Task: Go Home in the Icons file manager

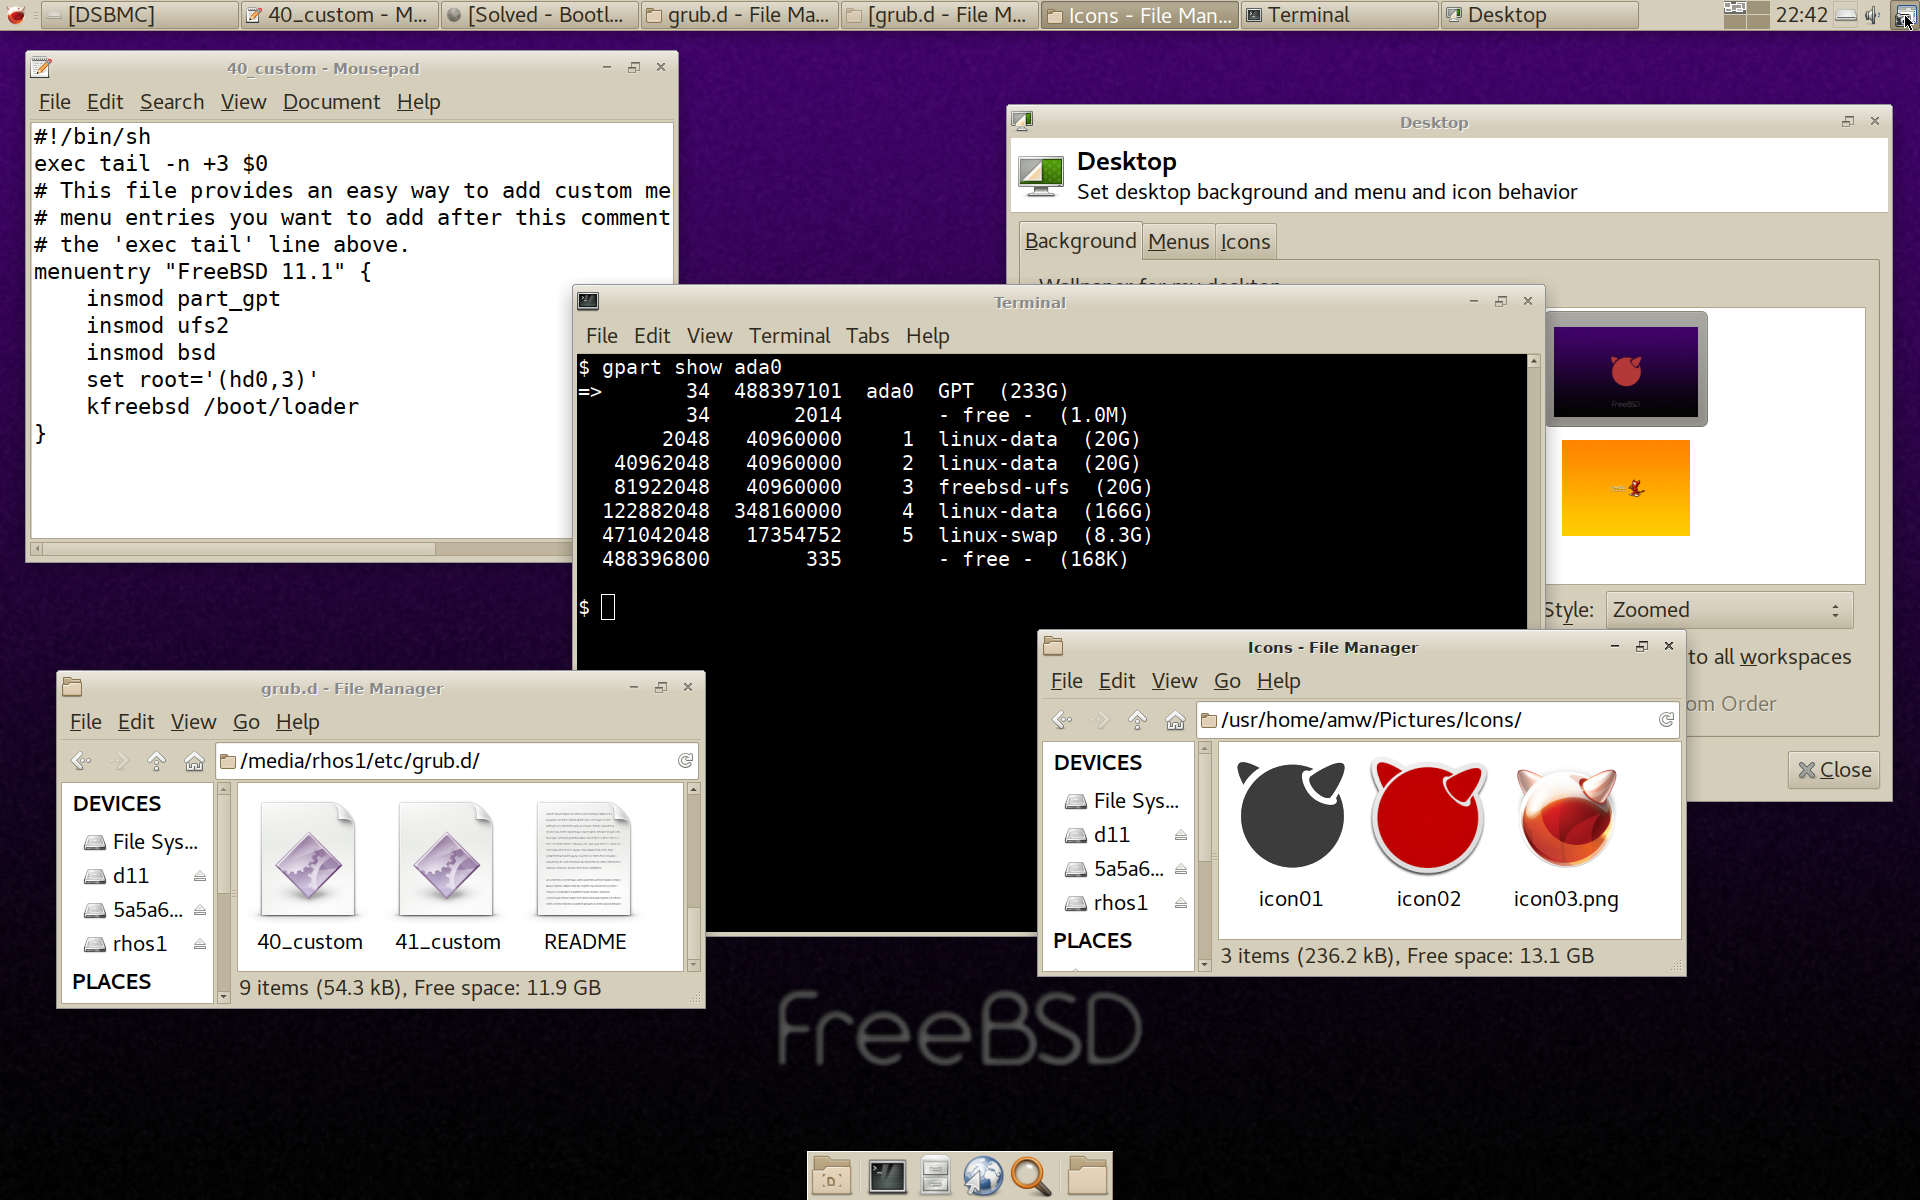Action: [1175, 720]
